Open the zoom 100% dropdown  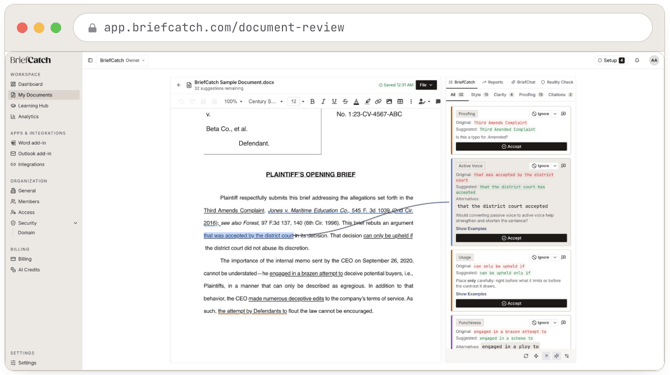(233, 102)
